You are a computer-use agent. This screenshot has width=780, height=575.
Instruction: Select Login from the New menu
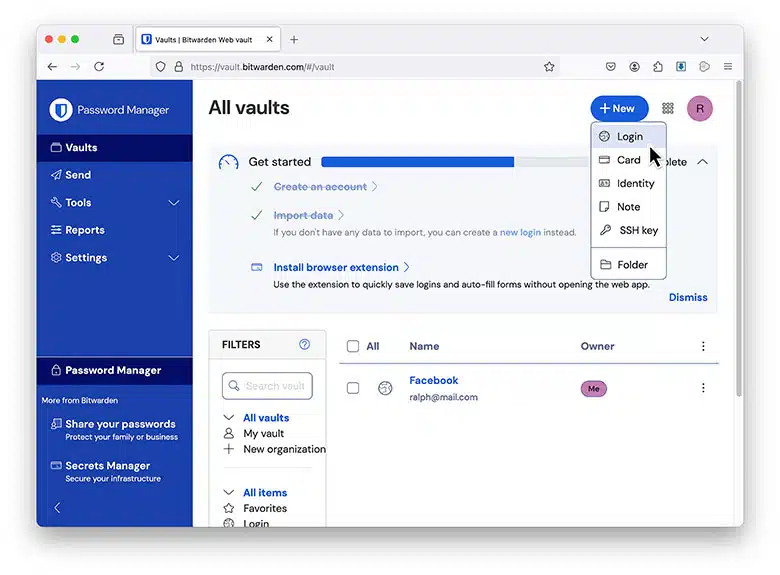[629, 136]
